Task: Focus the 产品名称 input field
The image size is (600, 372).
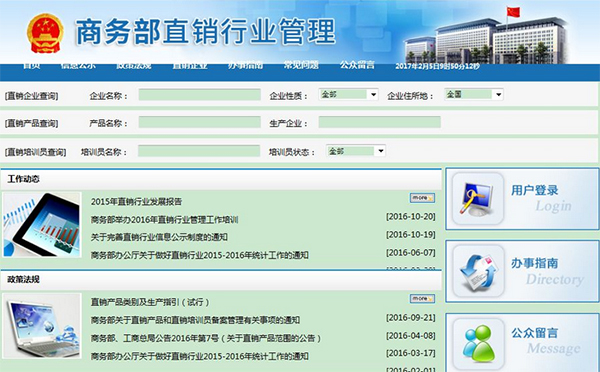Action: coord(199,122)
